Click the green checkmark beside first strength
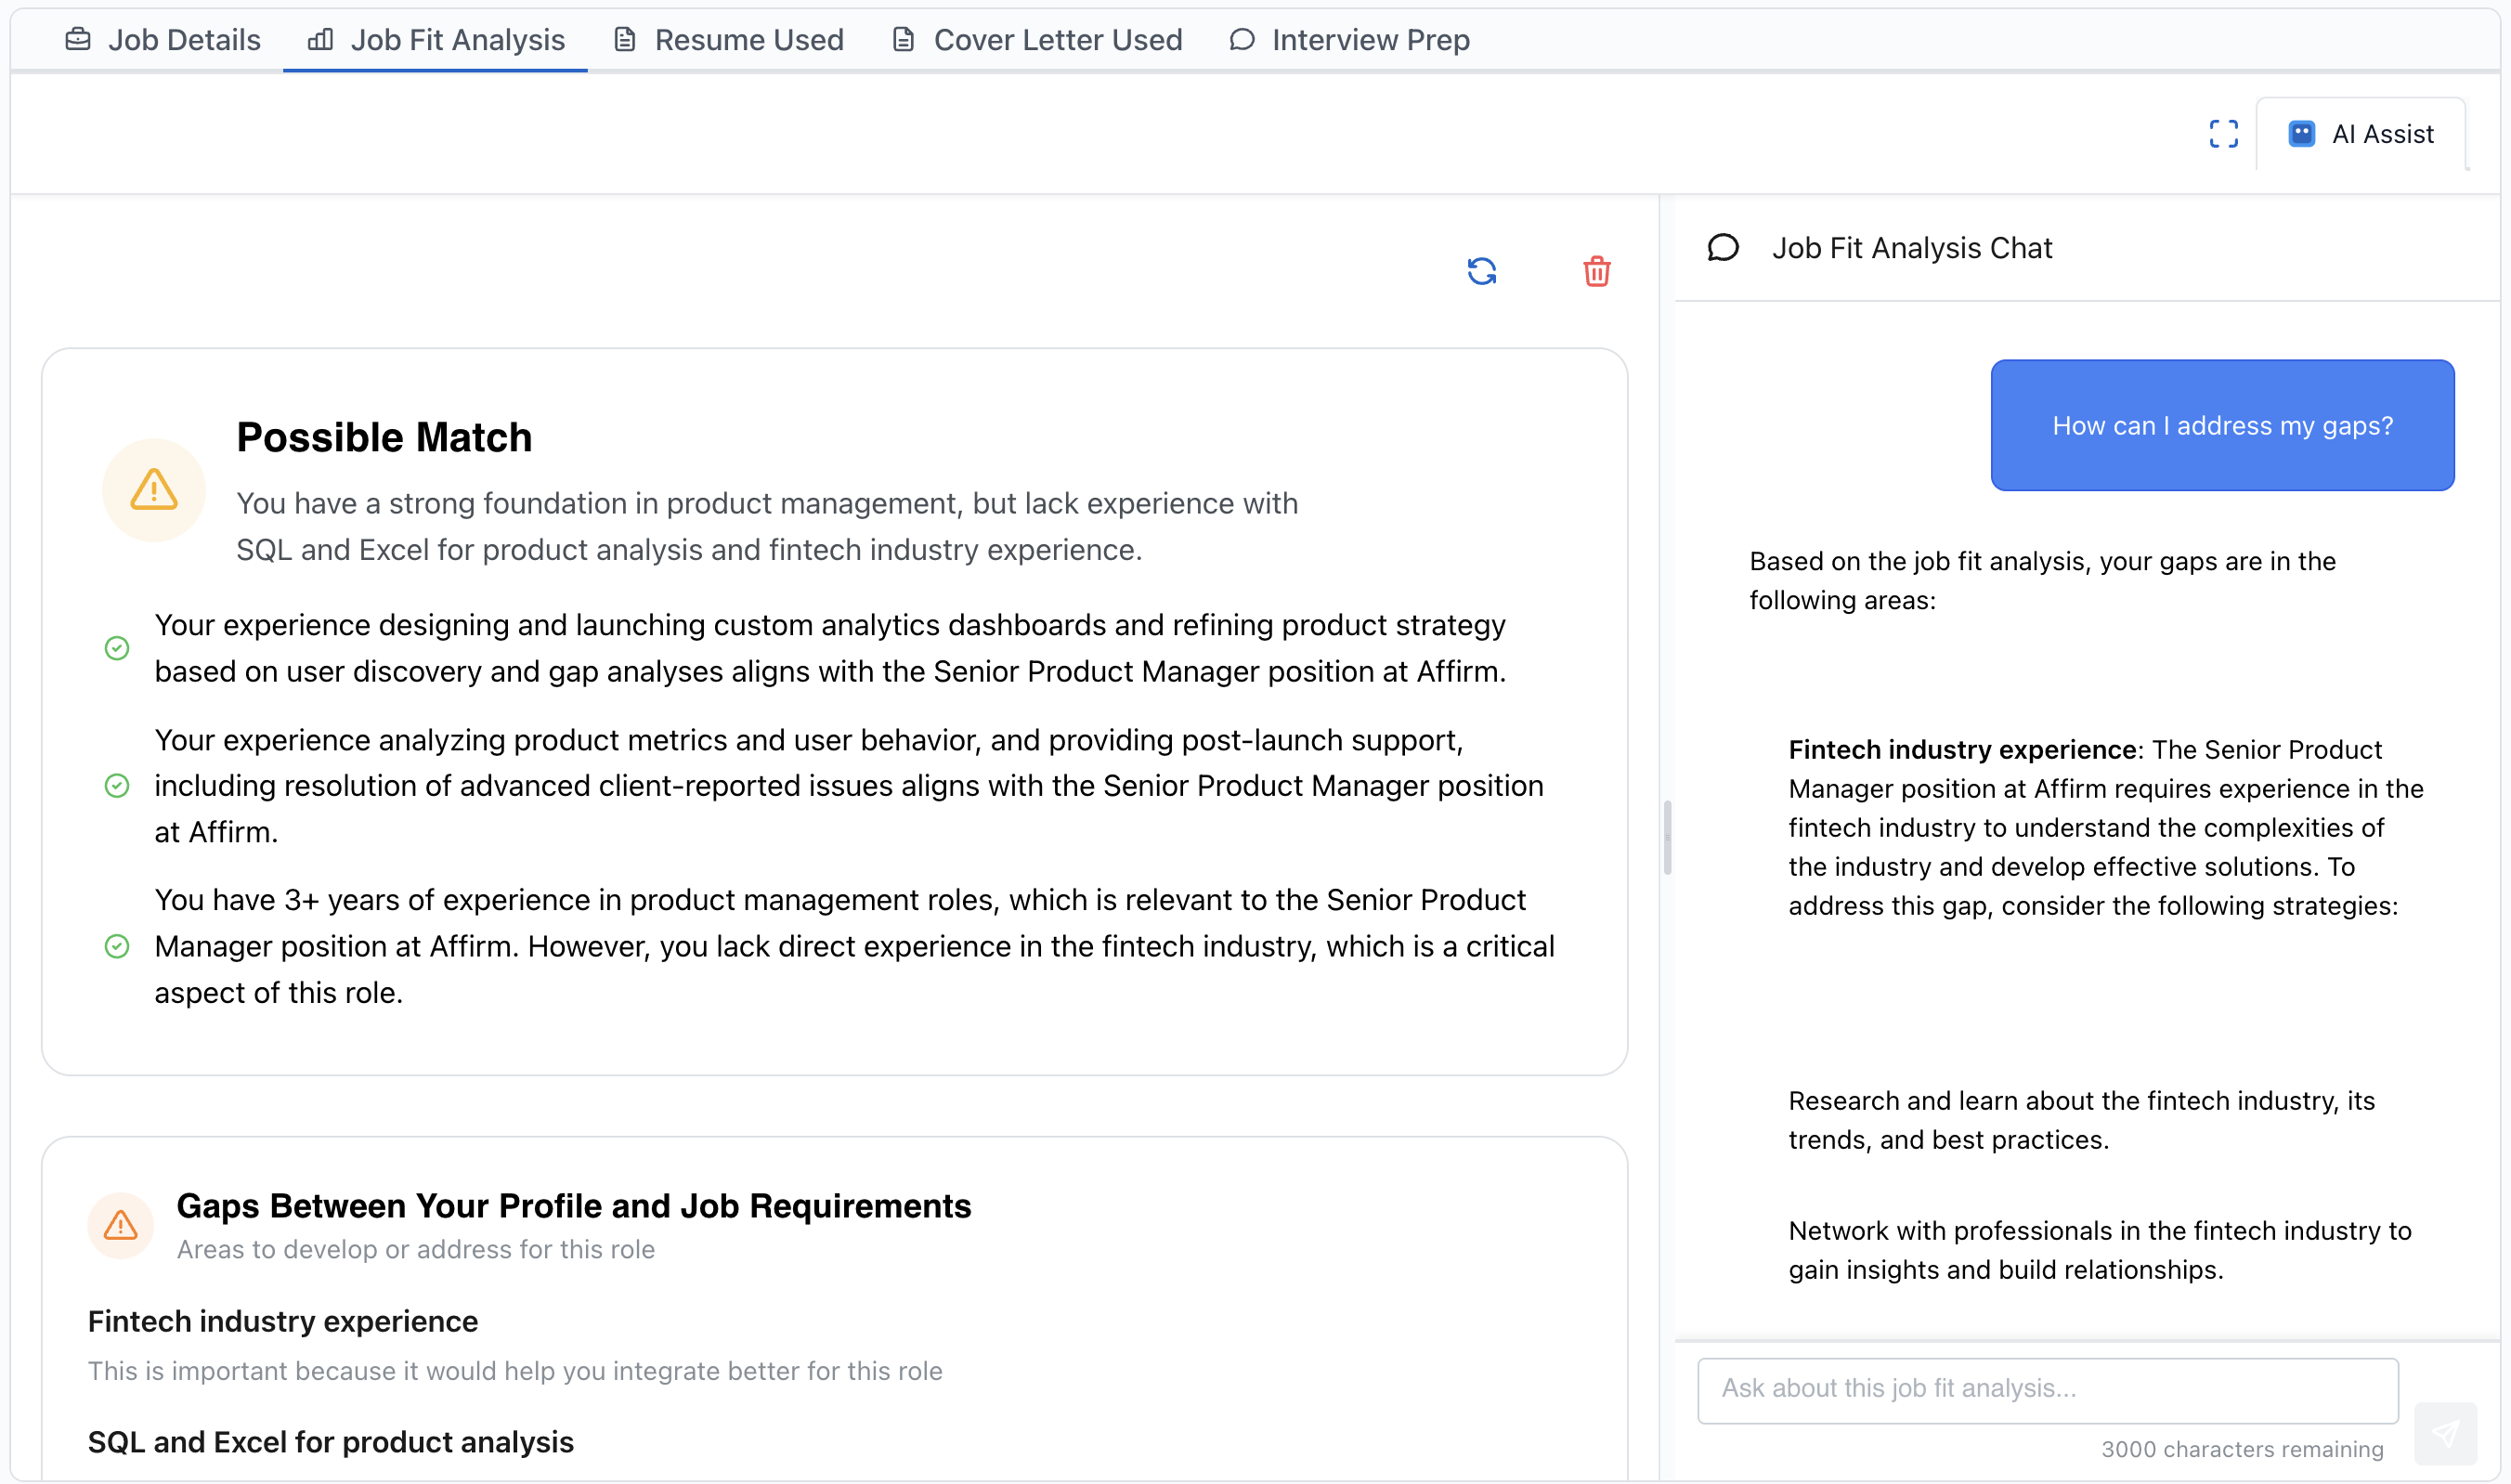Screen dimensions: 2511x1484 click(x=118, y=648)
